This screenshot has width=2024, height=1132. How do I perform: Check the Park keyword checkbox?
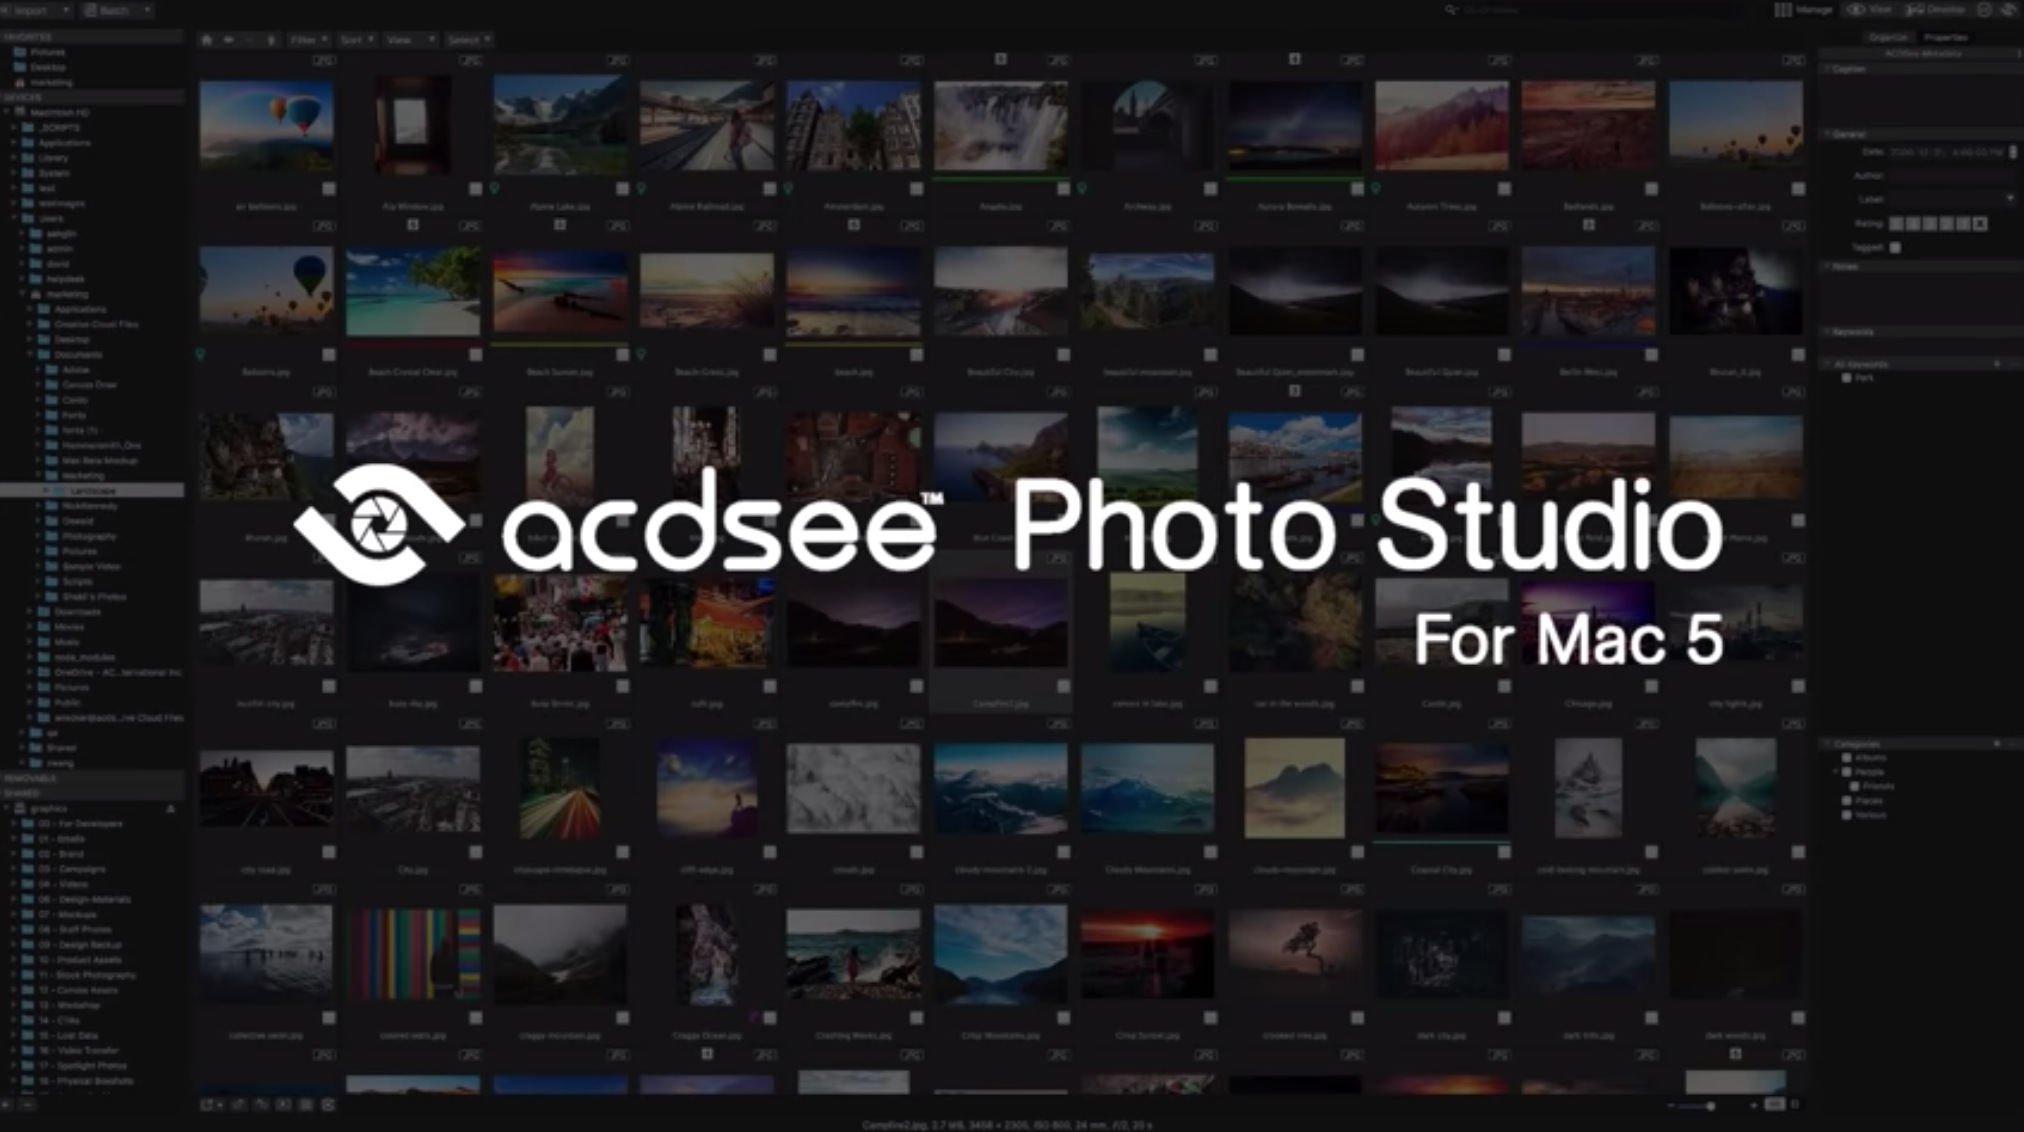(1846, 378)
